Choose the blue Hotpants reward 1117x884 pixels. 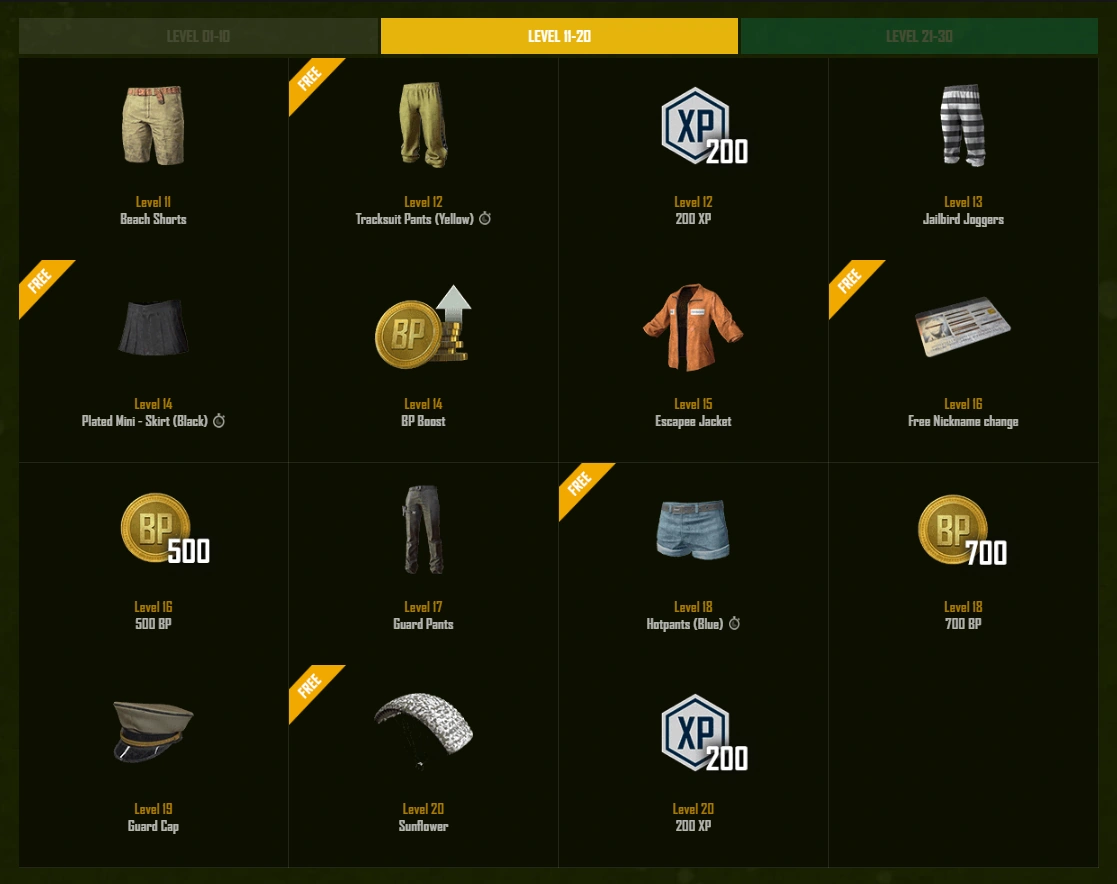693,529
